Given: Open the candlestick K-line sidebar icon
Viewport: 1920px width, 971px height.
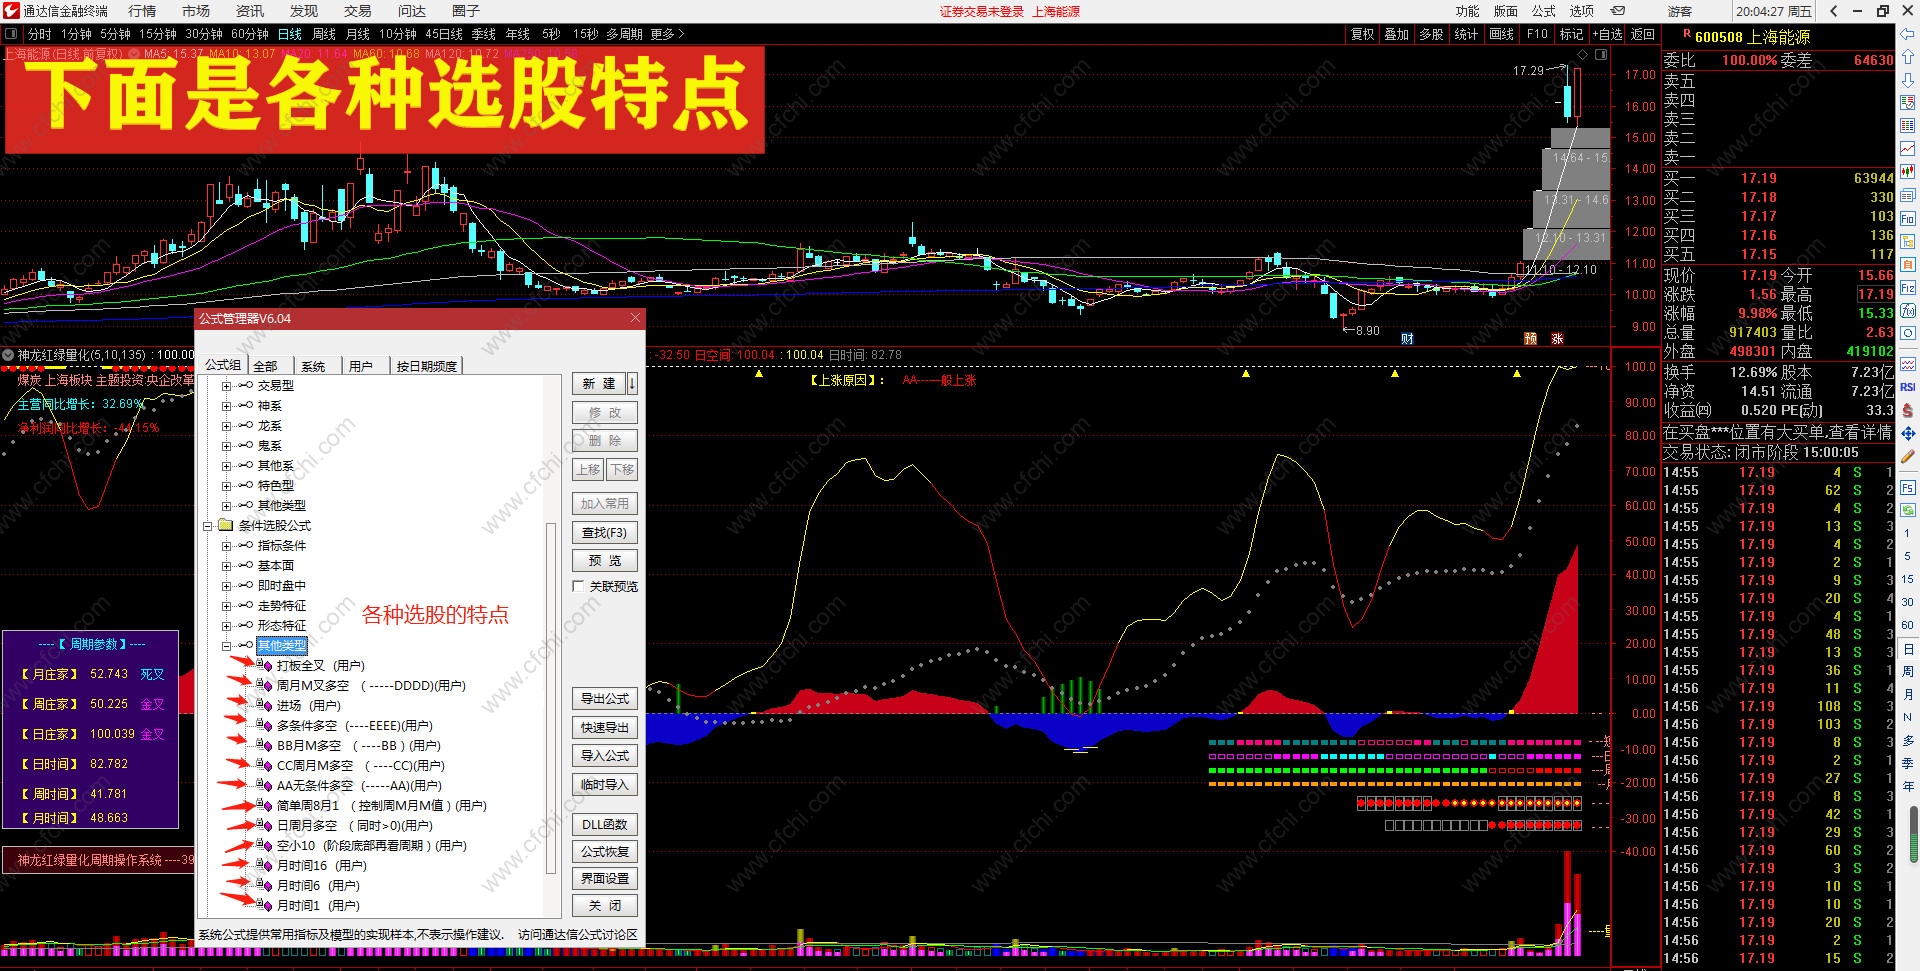Looking at the screenshot, I should [x=1908, y=172].
